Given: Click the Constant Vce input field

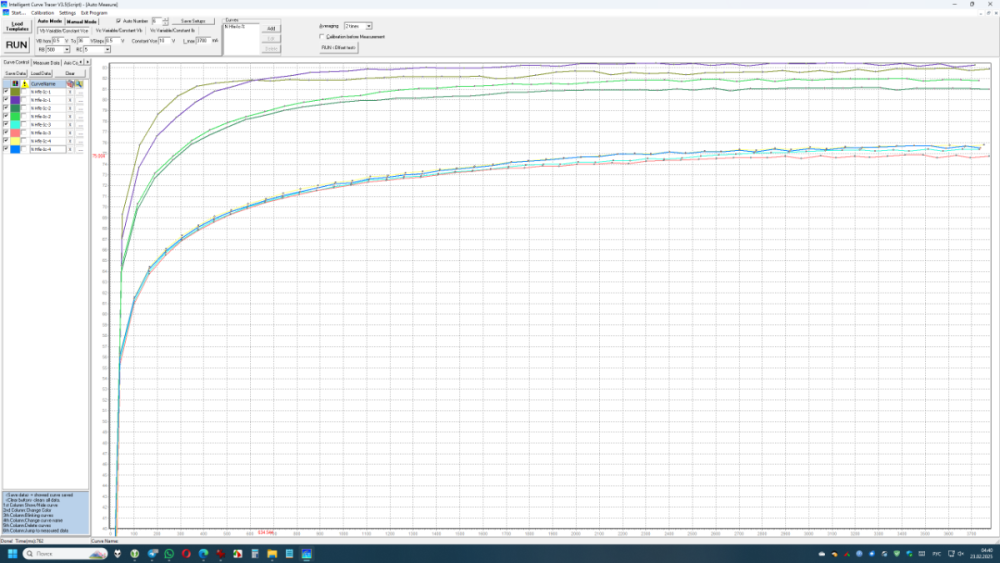Looking at the screenshot, I should pyautogui.click(x=164, y=41).
